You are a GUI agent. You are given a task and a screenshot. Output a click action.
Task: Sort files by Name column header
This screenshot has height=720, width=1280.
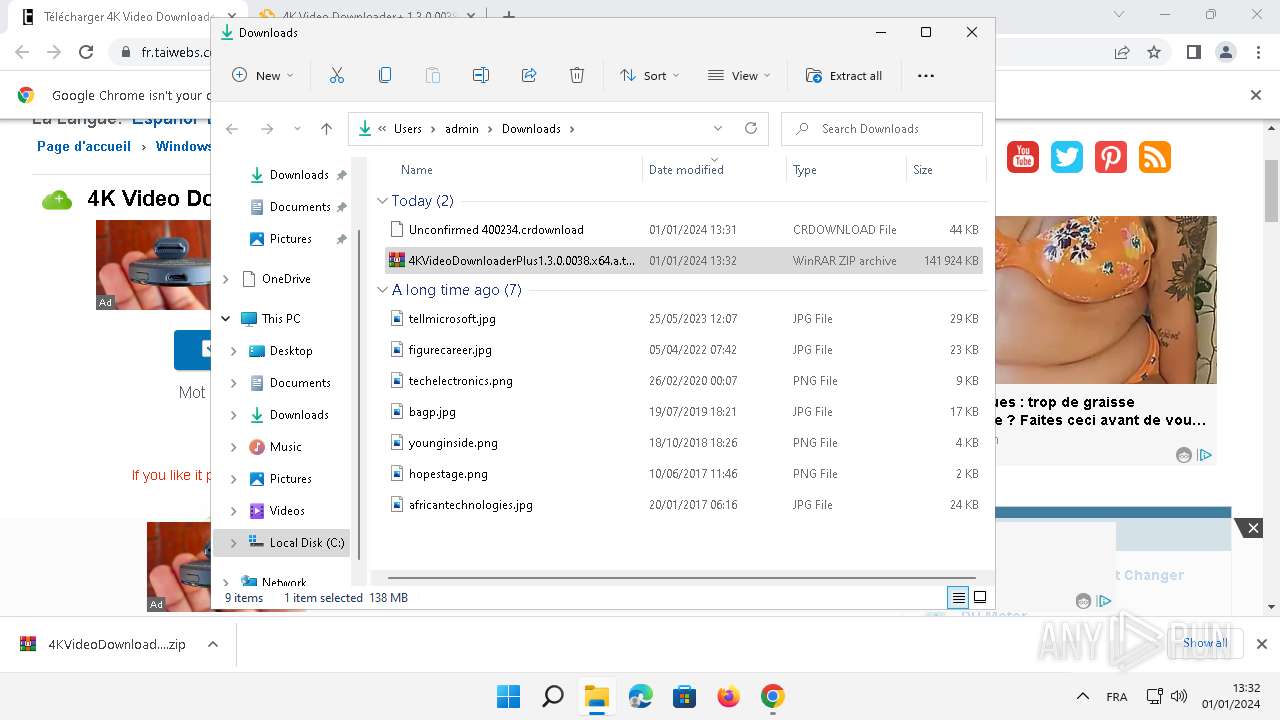pyautogui.click(x=417, y=170)
